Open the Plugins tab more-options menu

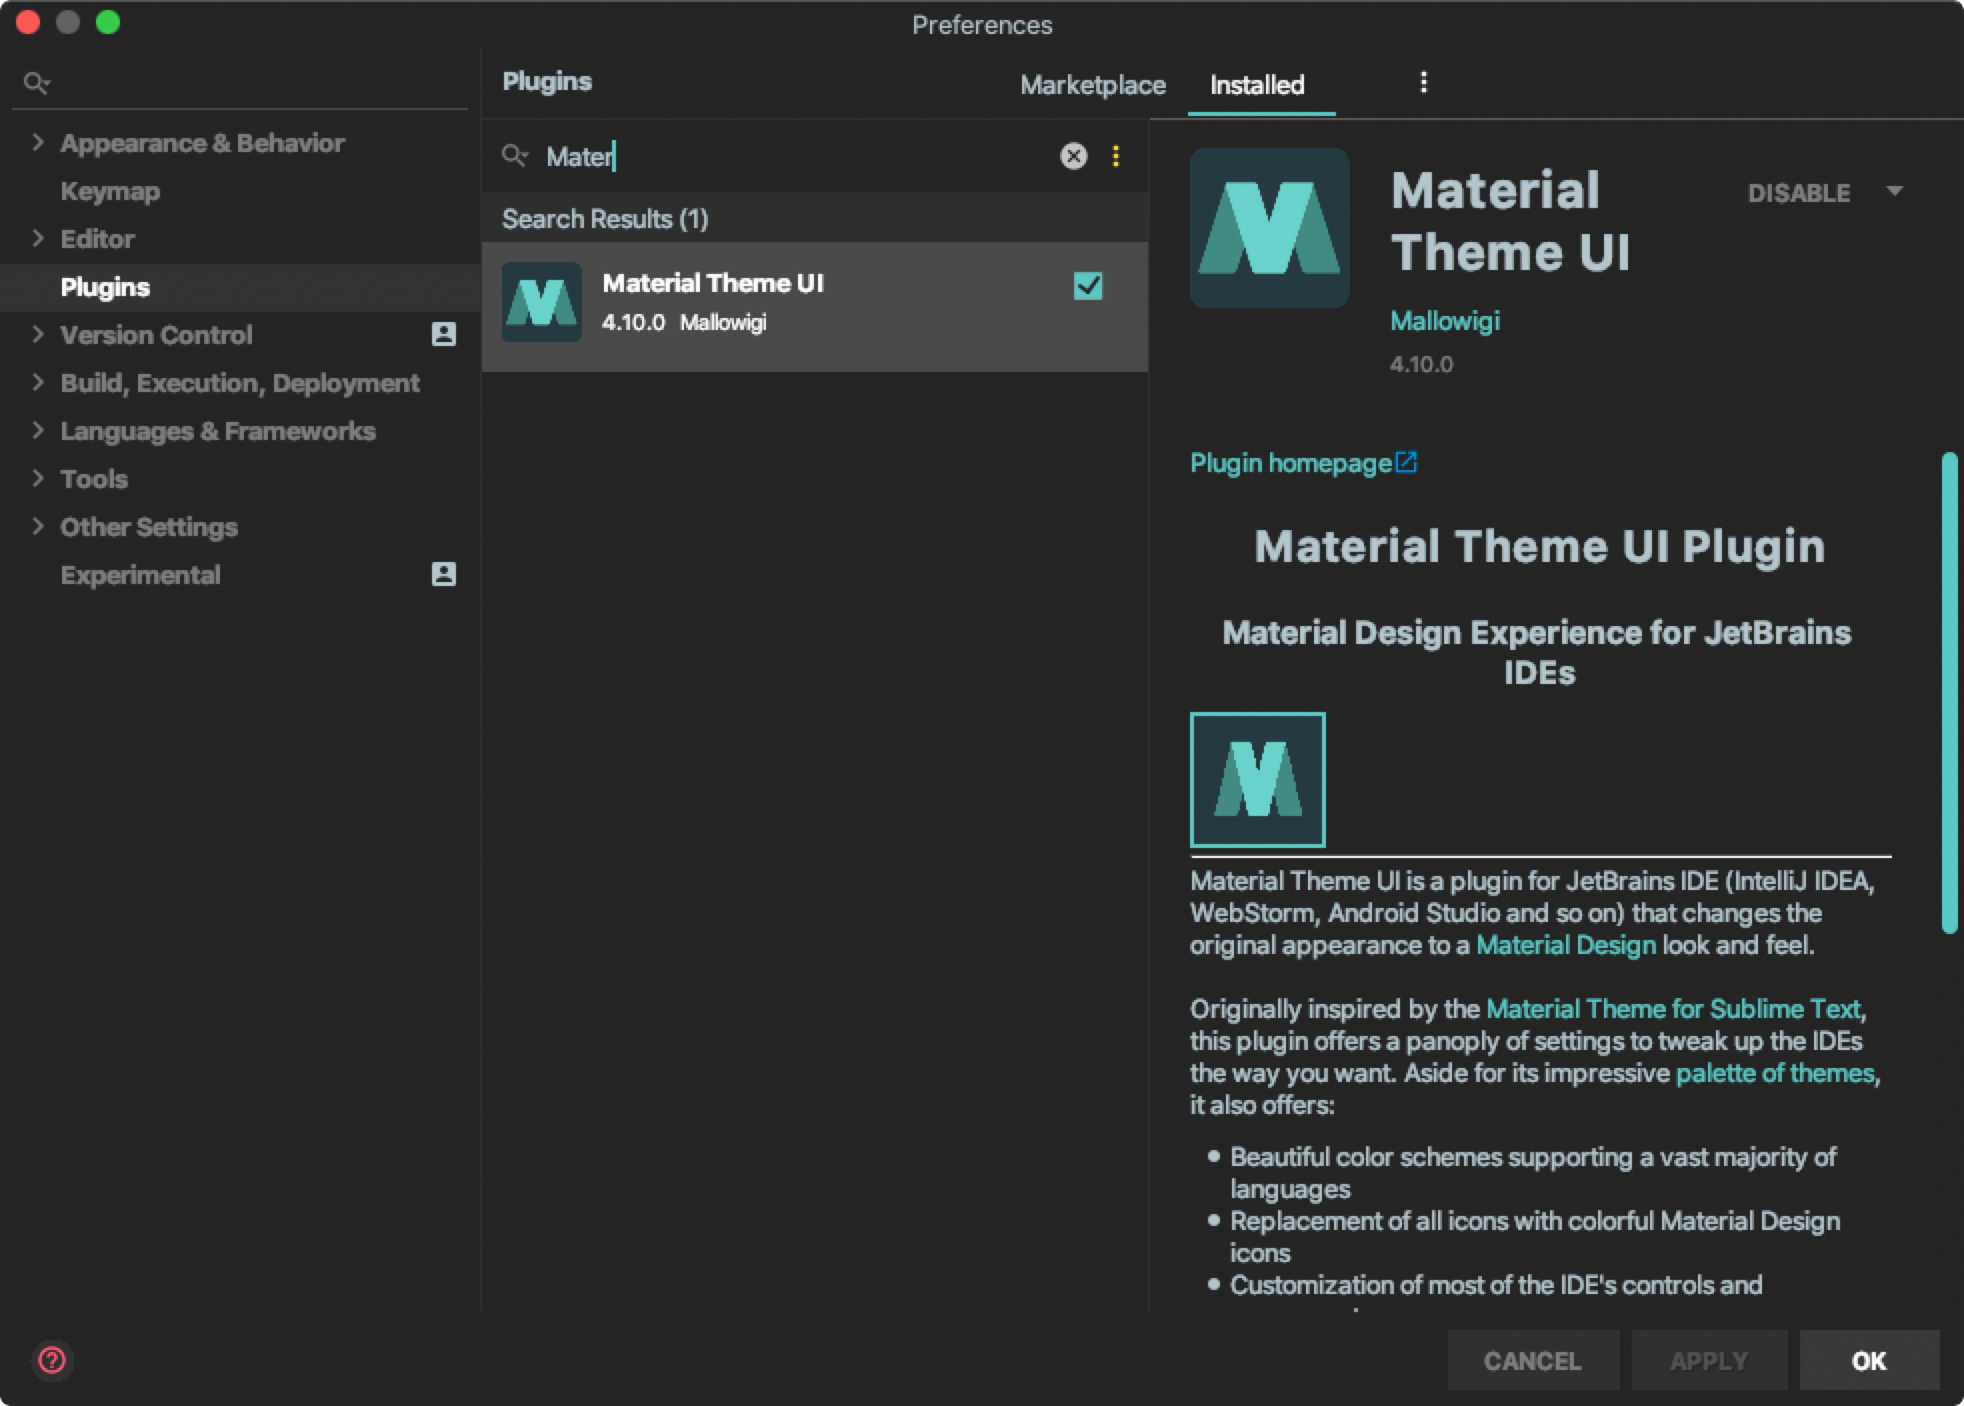point(1423,83)
